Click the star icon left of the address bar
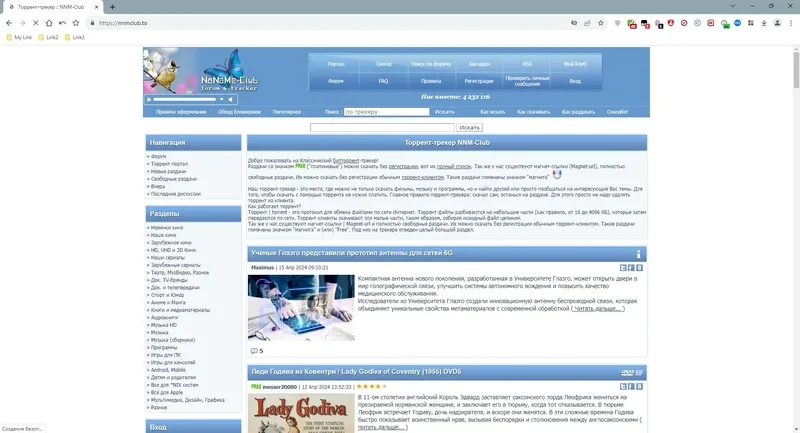 76,23
